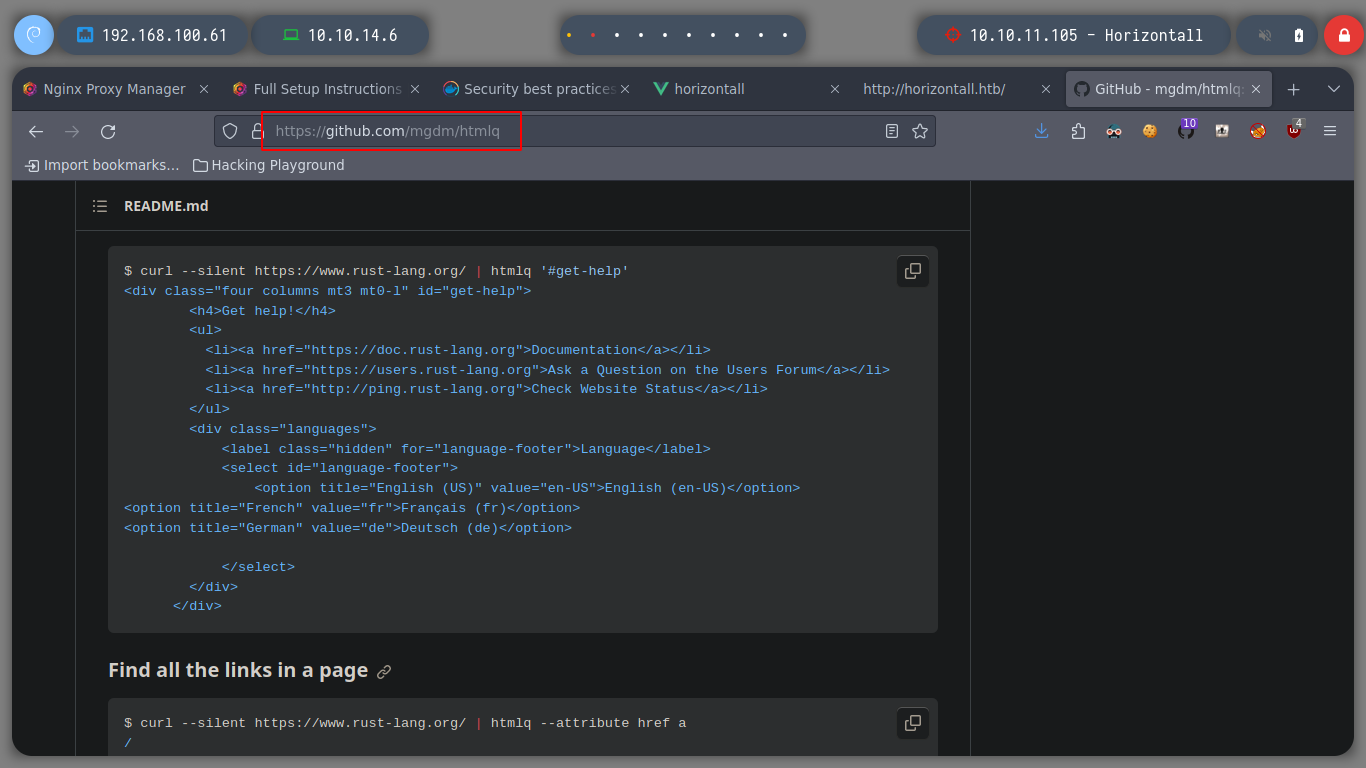The height and width of the screenshot is (768, 1366).
Task: Switch to the second red workspace dot
Action: click(593, 35)
